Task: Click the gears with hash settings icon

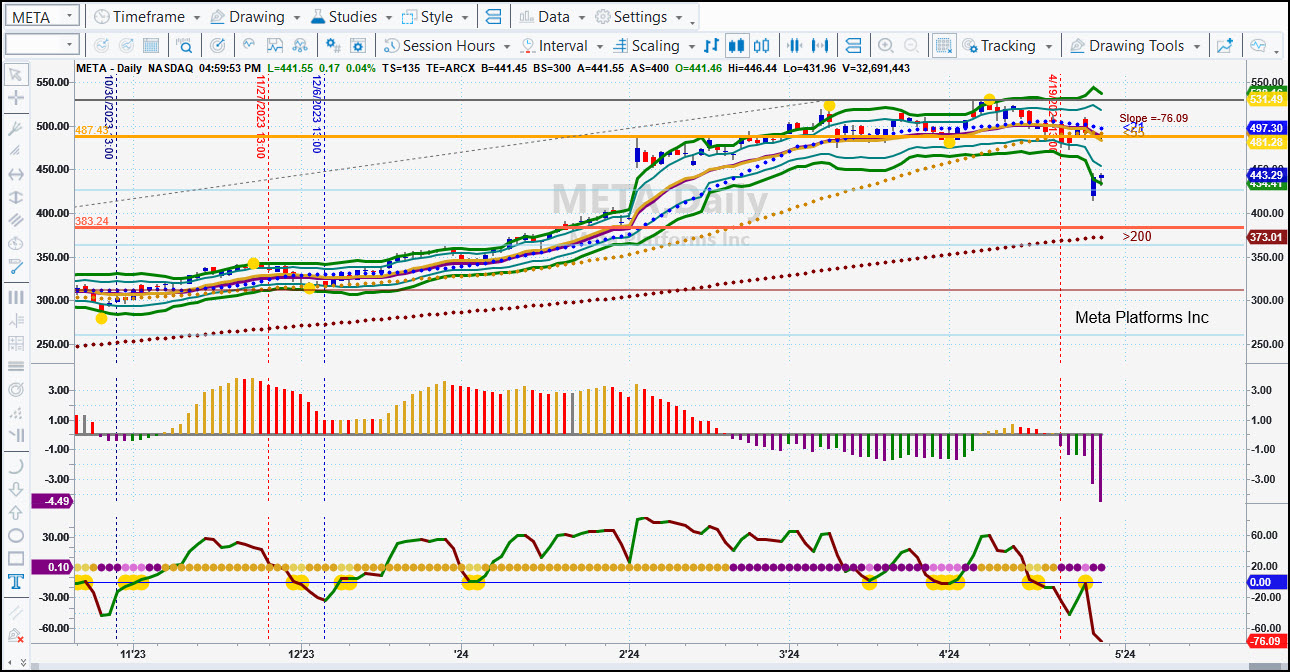Action: coord(334,46)
